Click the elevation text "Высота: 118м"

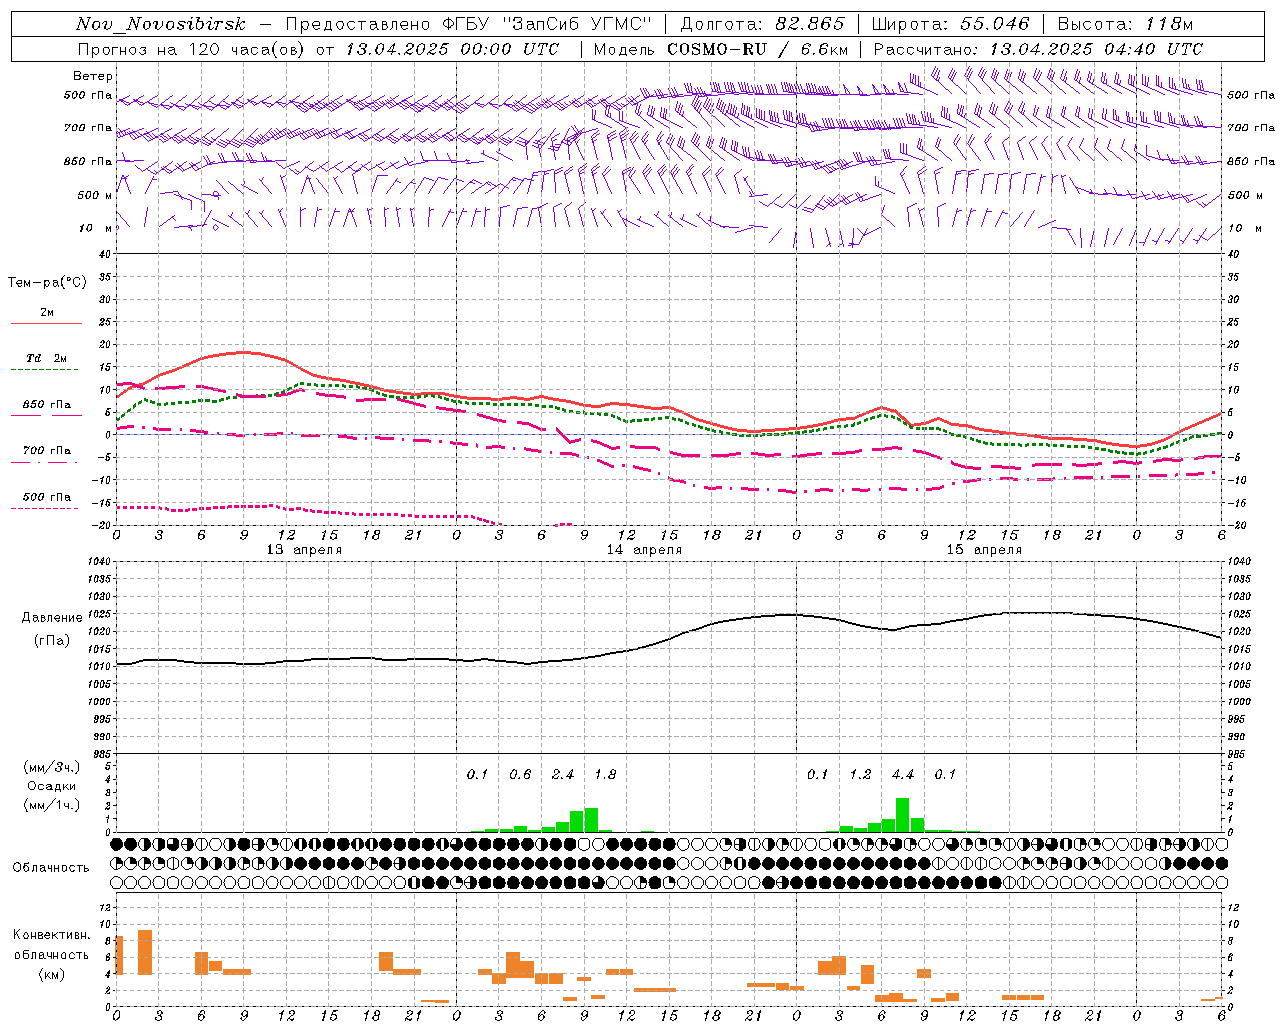pyautogui.click(x=1125, y=24)
